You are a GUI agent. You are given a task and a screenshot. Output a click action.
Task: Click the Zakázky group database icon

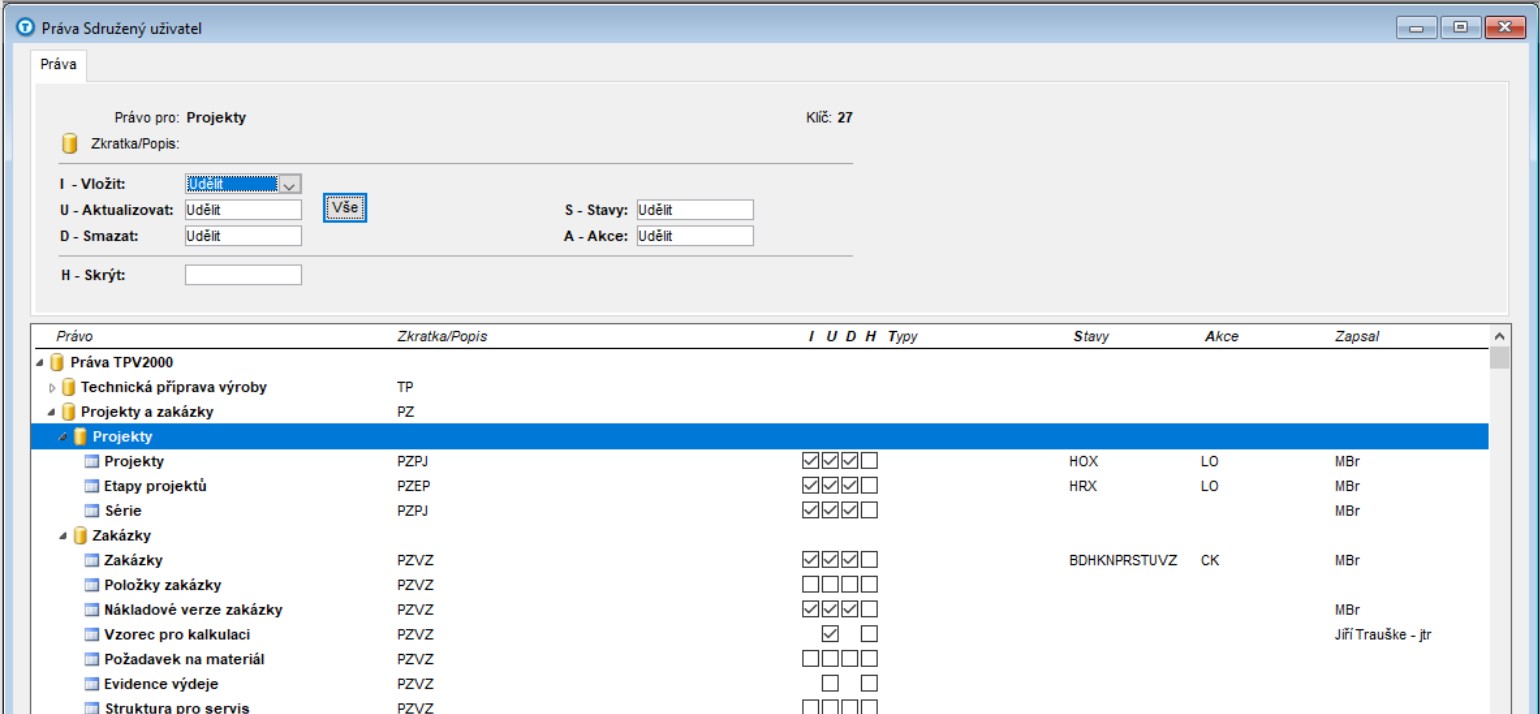pos(80,536)
